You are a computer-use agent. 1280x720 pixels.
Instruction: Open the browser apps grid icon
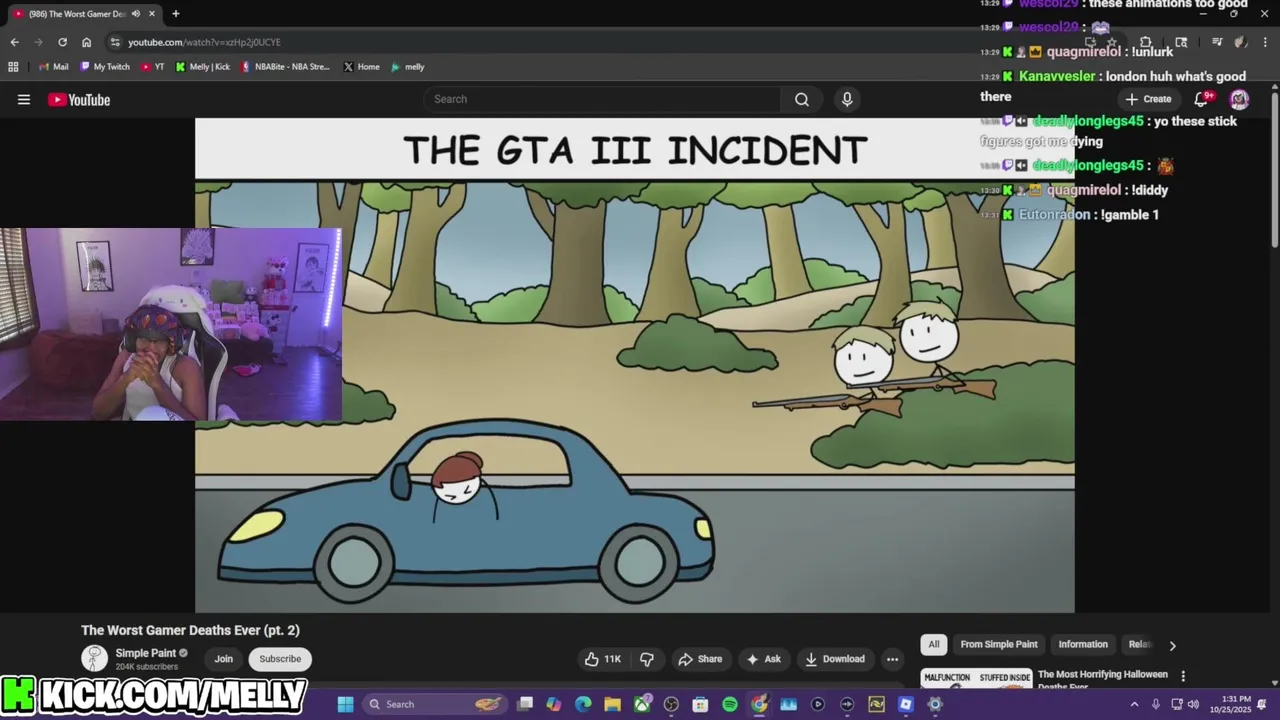13,67
